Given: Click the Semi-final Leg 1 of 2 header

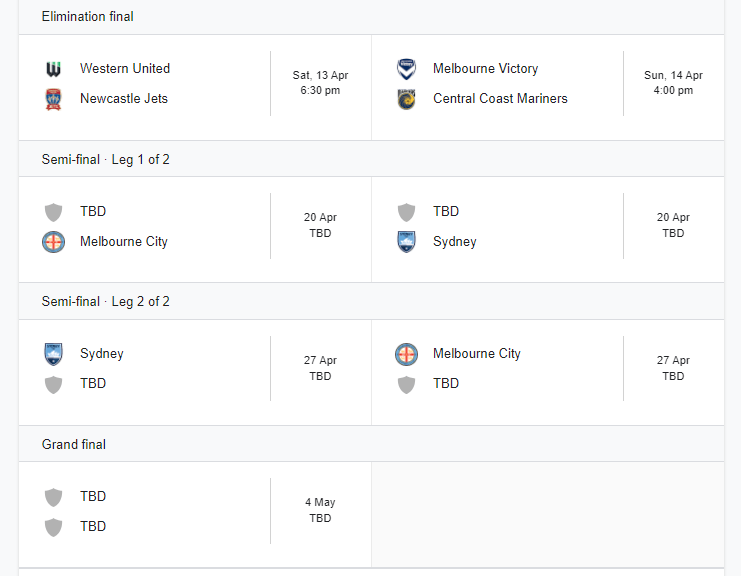Looking at the screenshot, I should coord(106,159).
